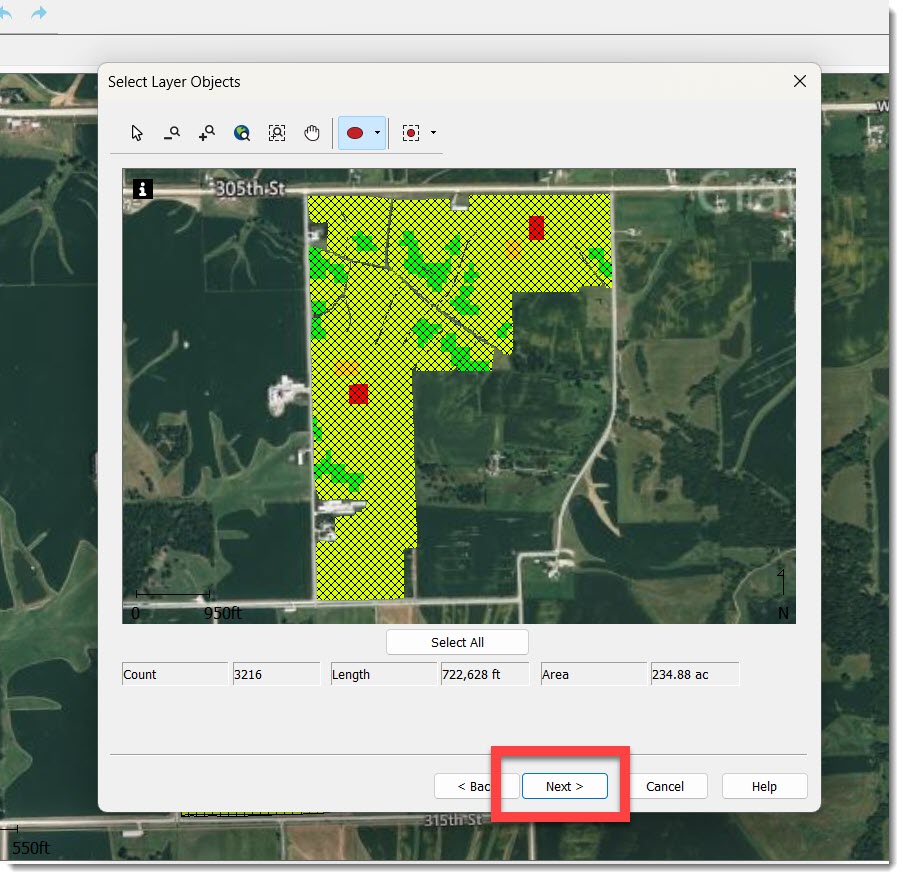Screen dimensions: 904x879
Task: Select the arrow pointer tool
Action: [x=138, y=133]
